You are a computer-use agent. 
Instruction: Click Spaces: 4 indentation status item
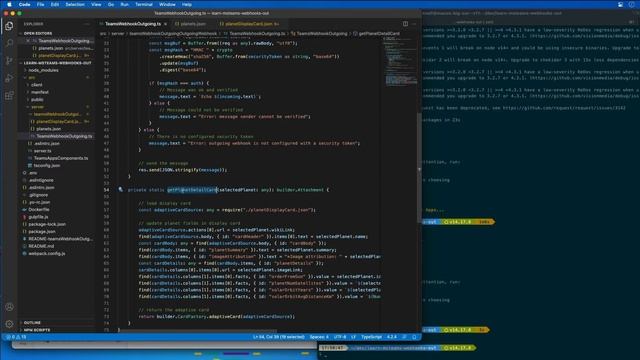pyautogui.click(x=319, y=337)
